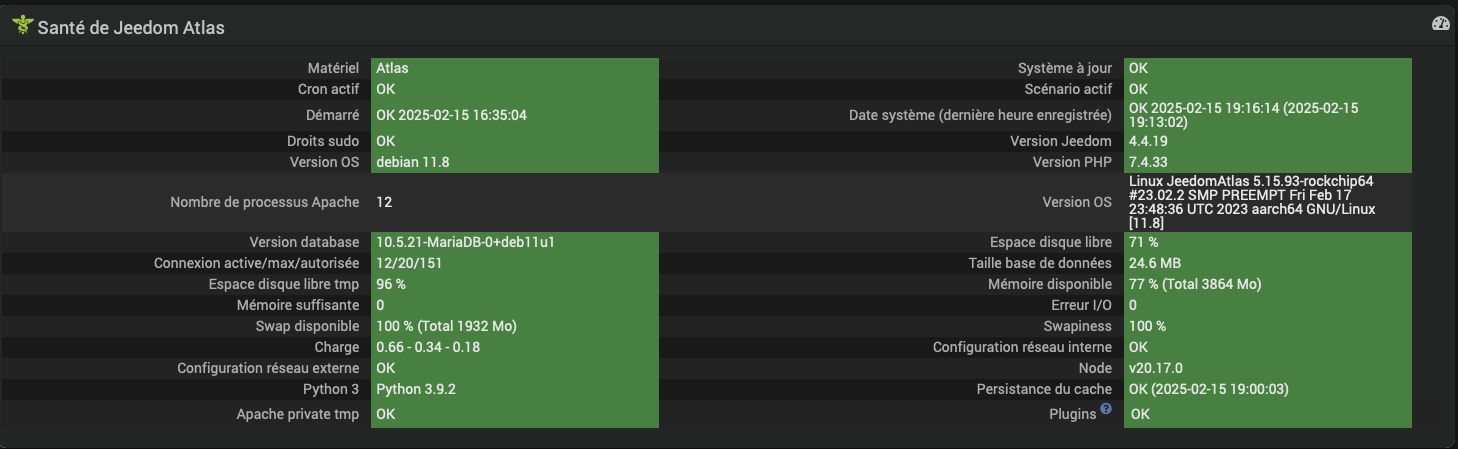1458x449 pixels.
Task: Select the Version PHP 7.4.33 cell
Action: tap(1268, 162)
